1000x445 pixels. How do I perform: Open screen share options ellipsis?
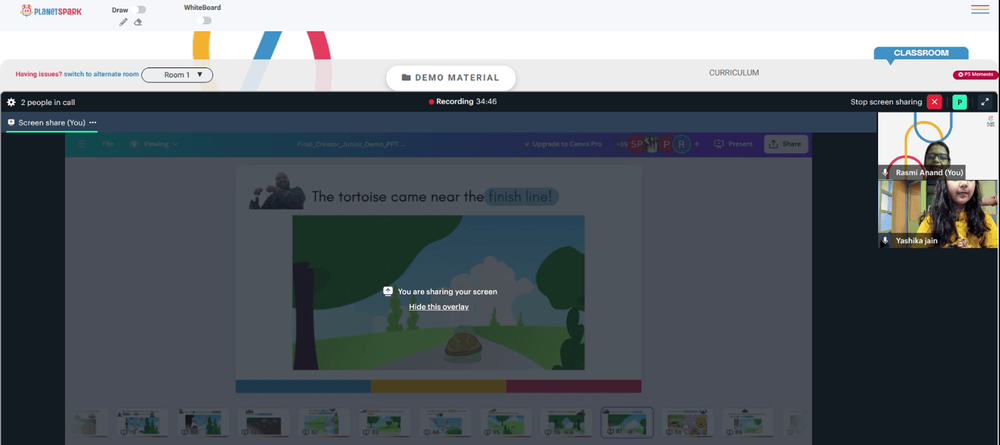point(93,122)
